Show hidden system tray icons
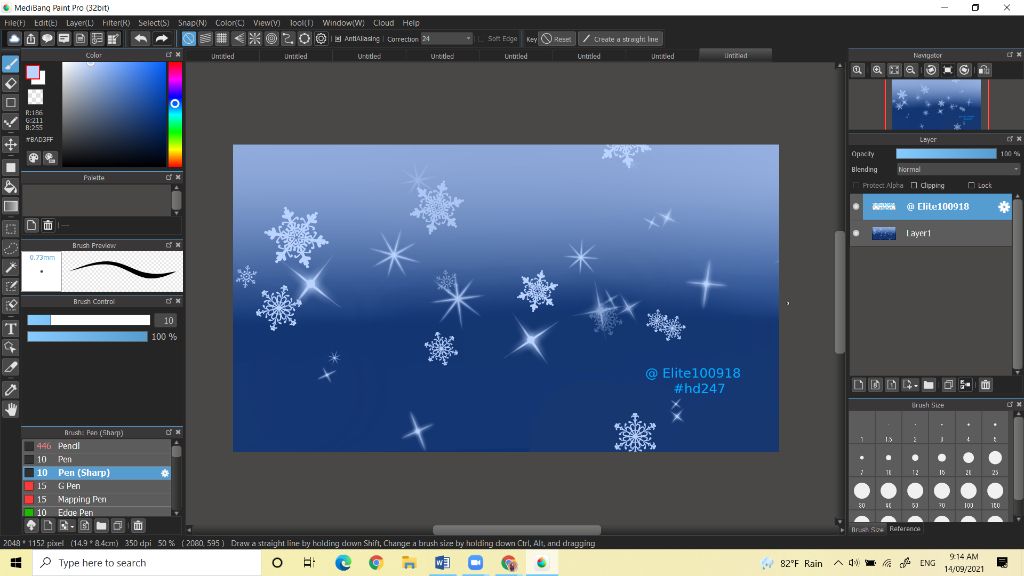Screen dimensions: 1024x576 coord(838,563)
